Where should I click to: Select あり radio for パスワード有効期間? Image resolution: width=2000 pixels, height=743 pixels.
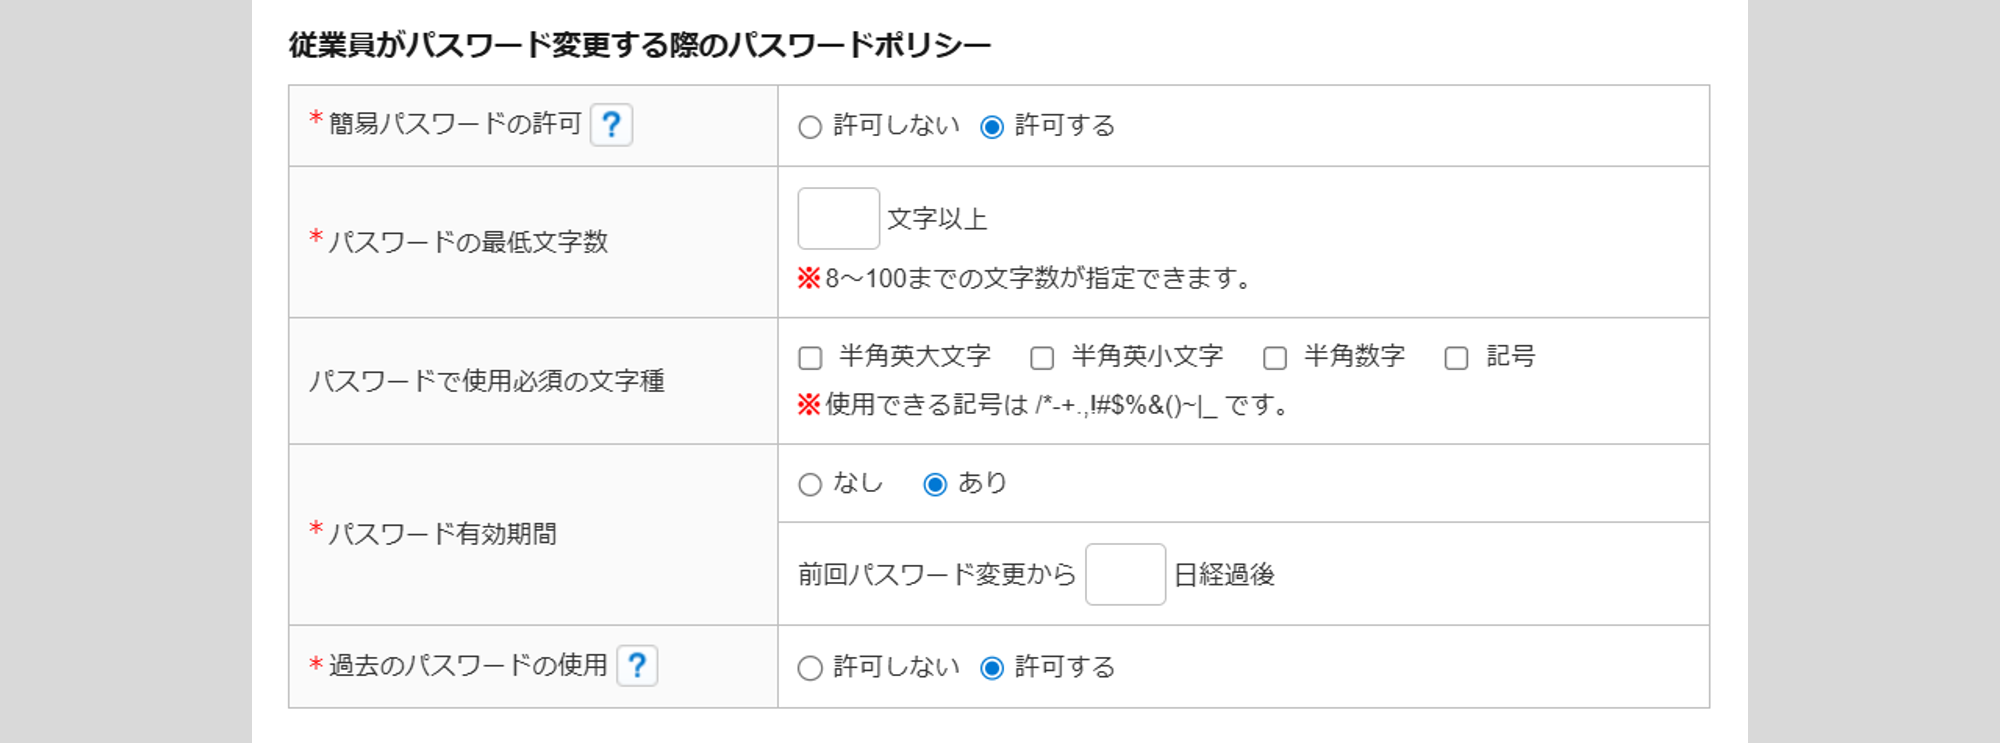tap(935, 485)
